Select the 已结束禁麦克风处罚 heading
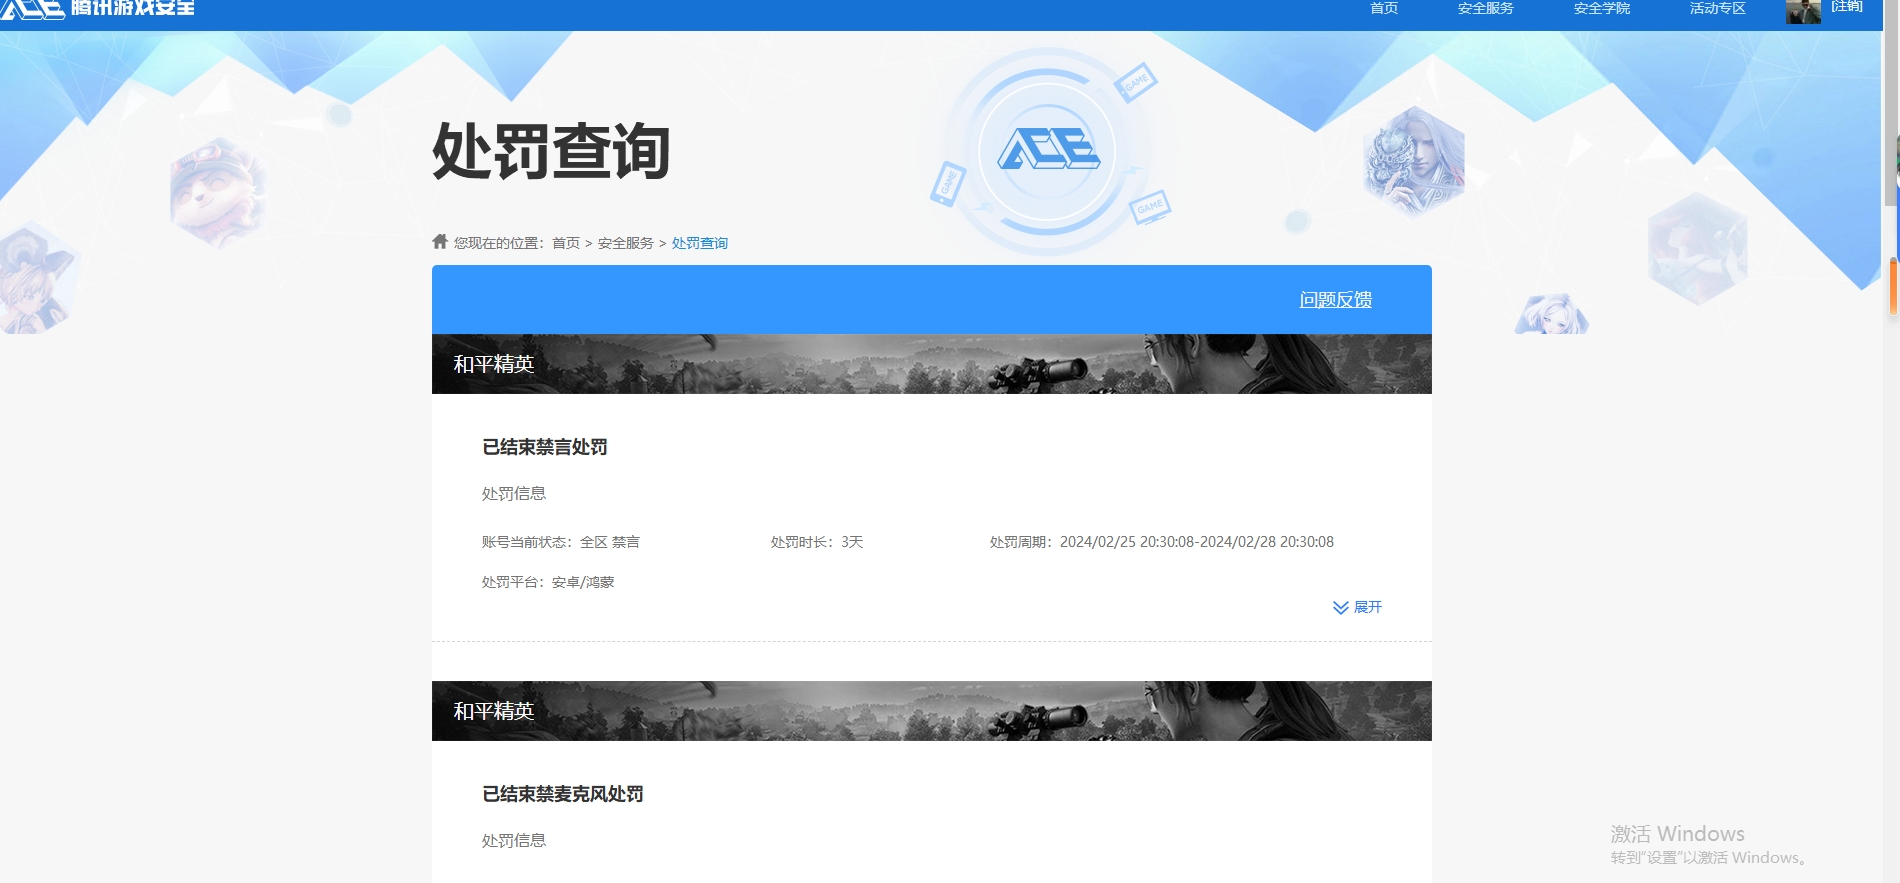 point(563,794)
